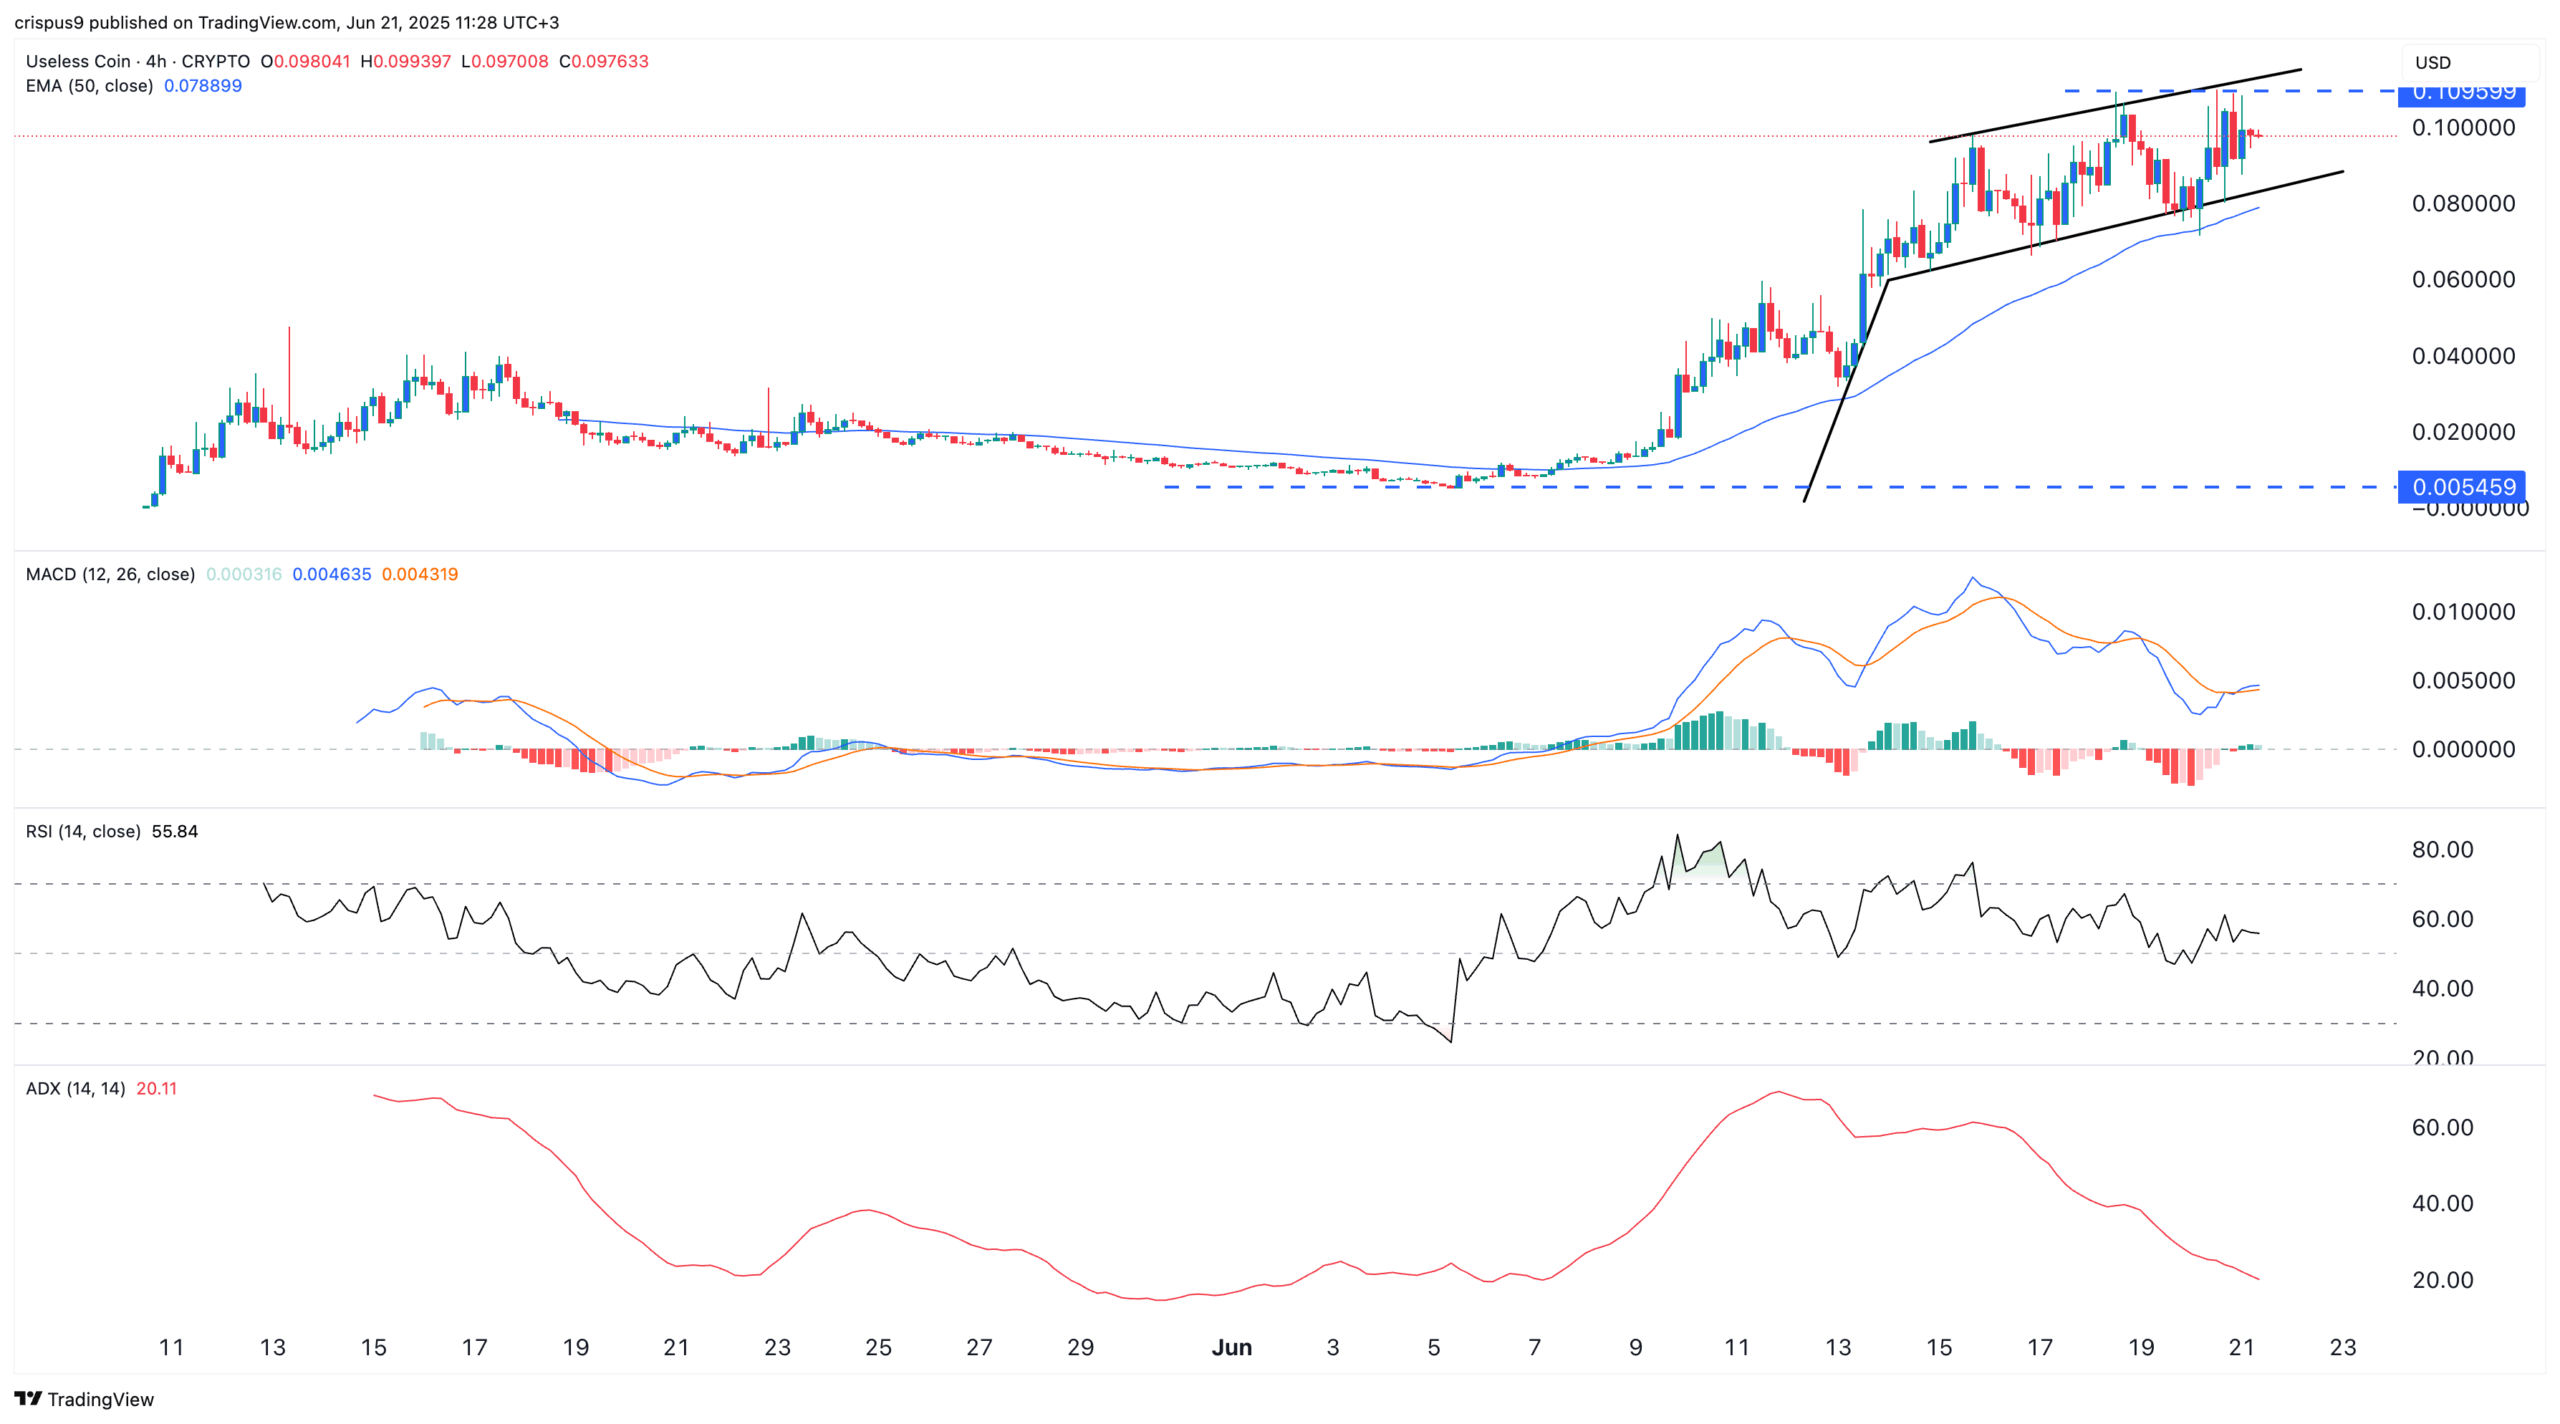This screenshot has height=1424, width=2560.
Task: Click the orange MACD signal value 0.004319
Action: coord(420,574)
